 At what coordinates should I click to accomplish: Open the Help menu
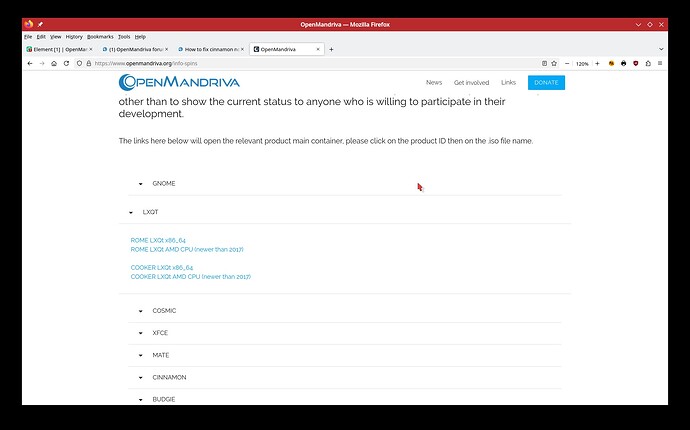click(140, 37)
